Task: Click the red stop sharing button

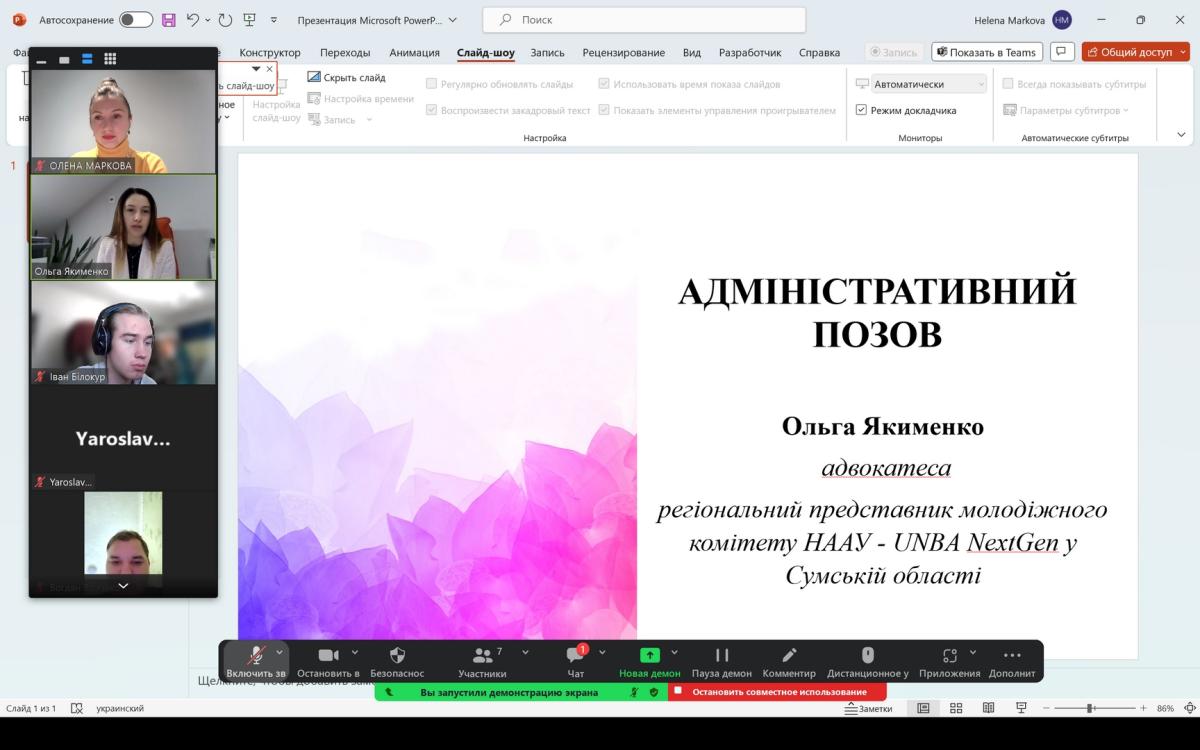Action: click(777, 692)
